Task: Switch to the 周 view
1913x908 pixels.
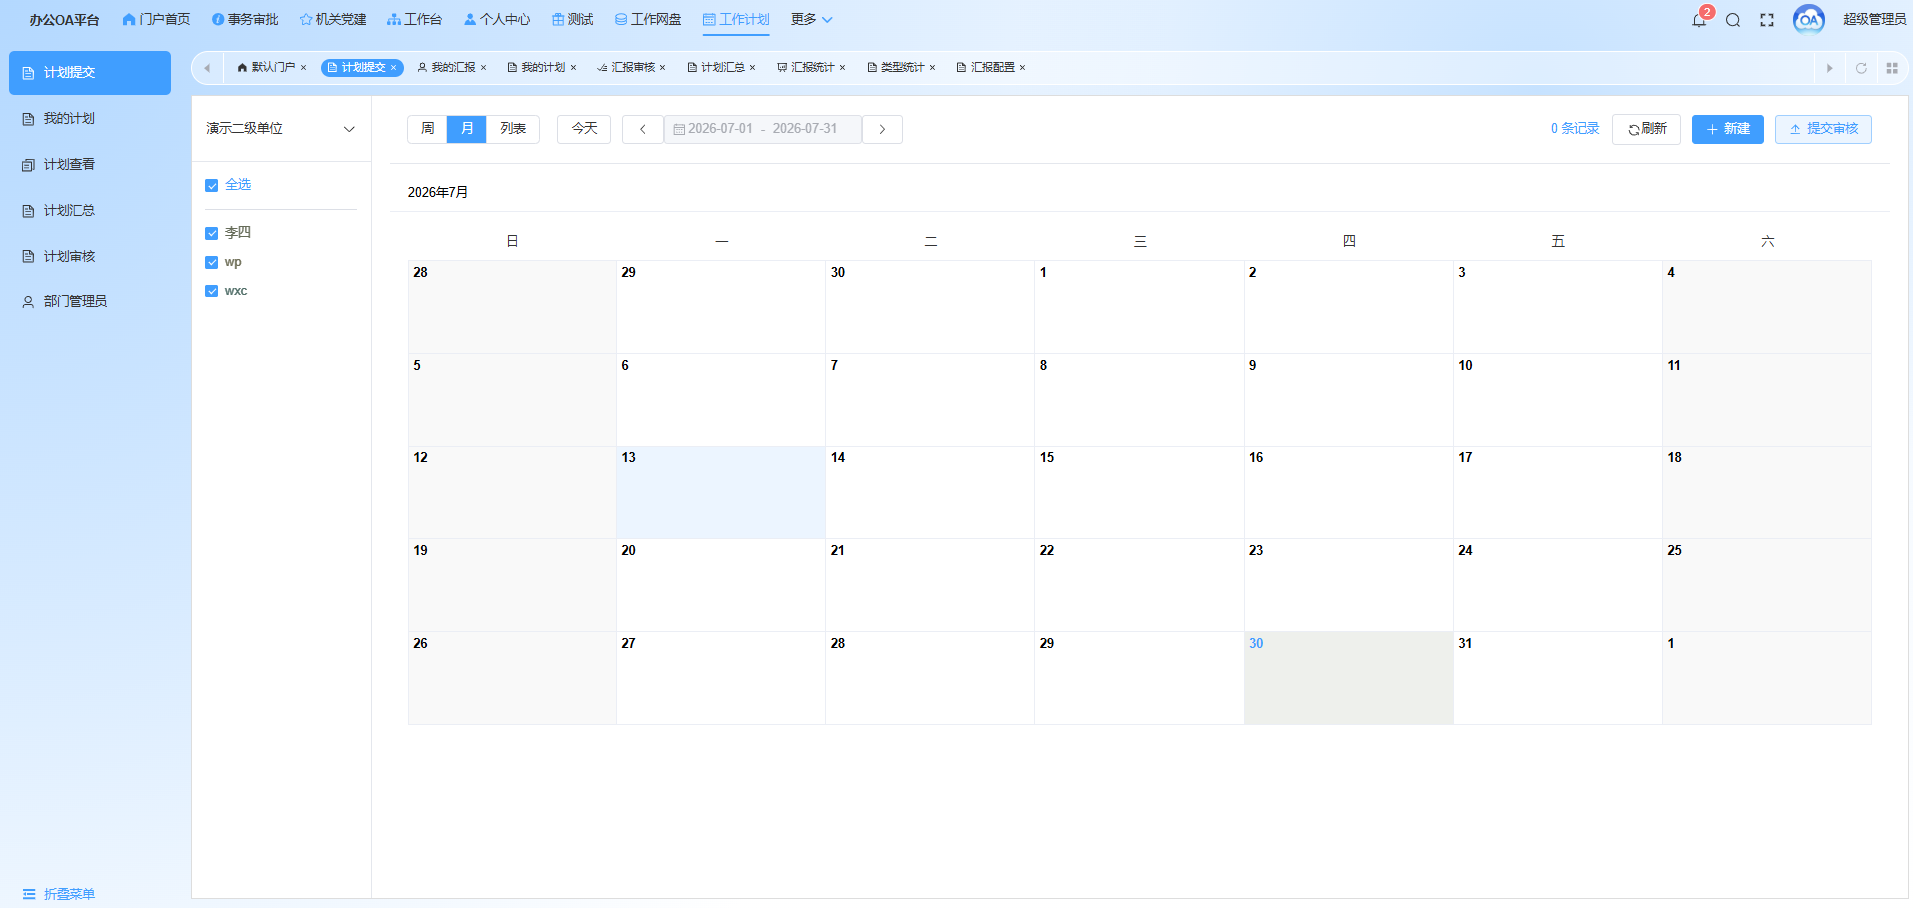Action: 428,129
